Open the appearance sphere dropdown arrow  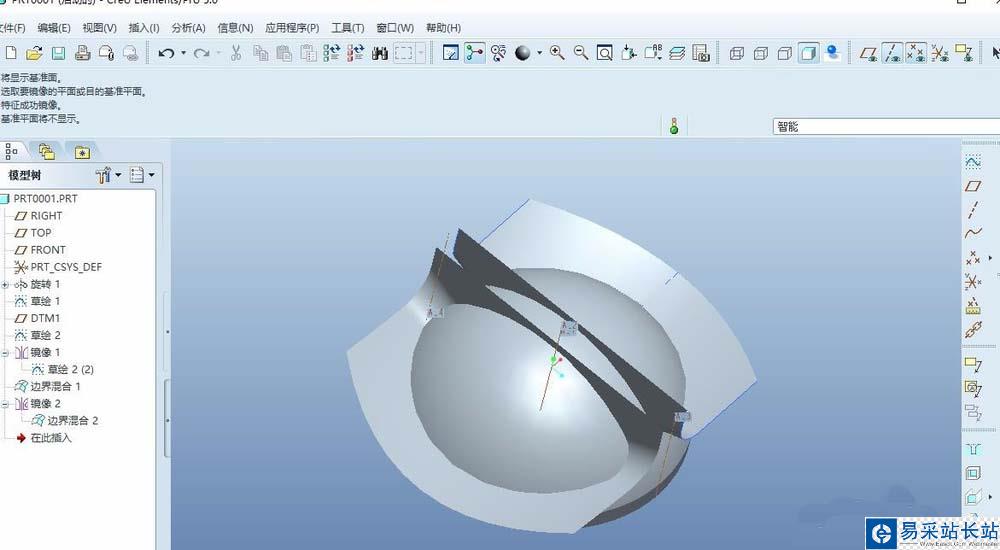[x=540, y=53]
